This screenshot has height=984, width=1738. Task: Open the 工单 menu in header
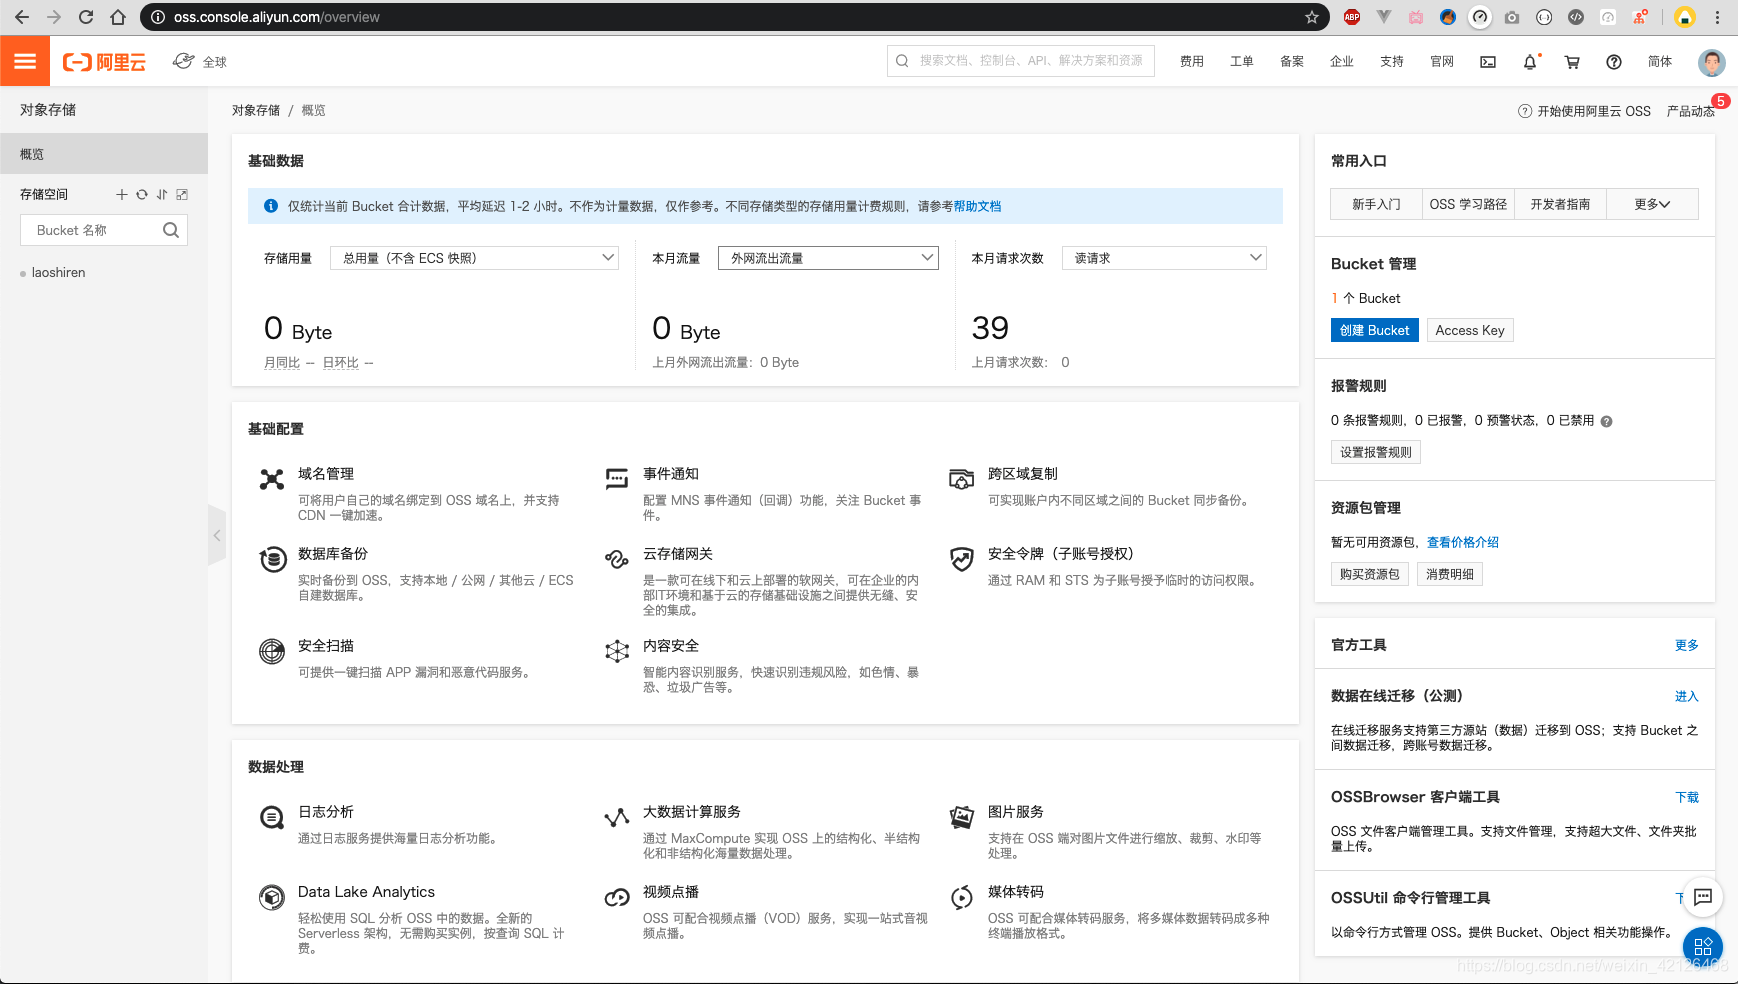(1242, 62)
